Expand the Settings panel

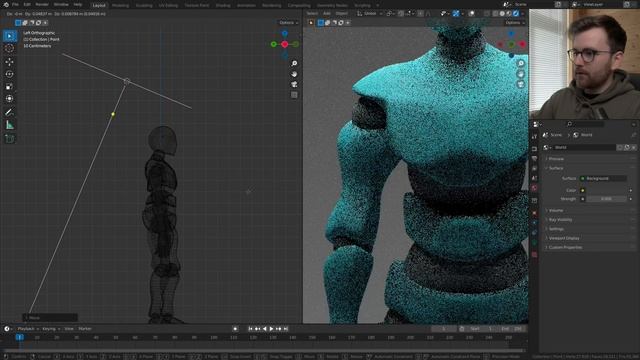(590, 229)
